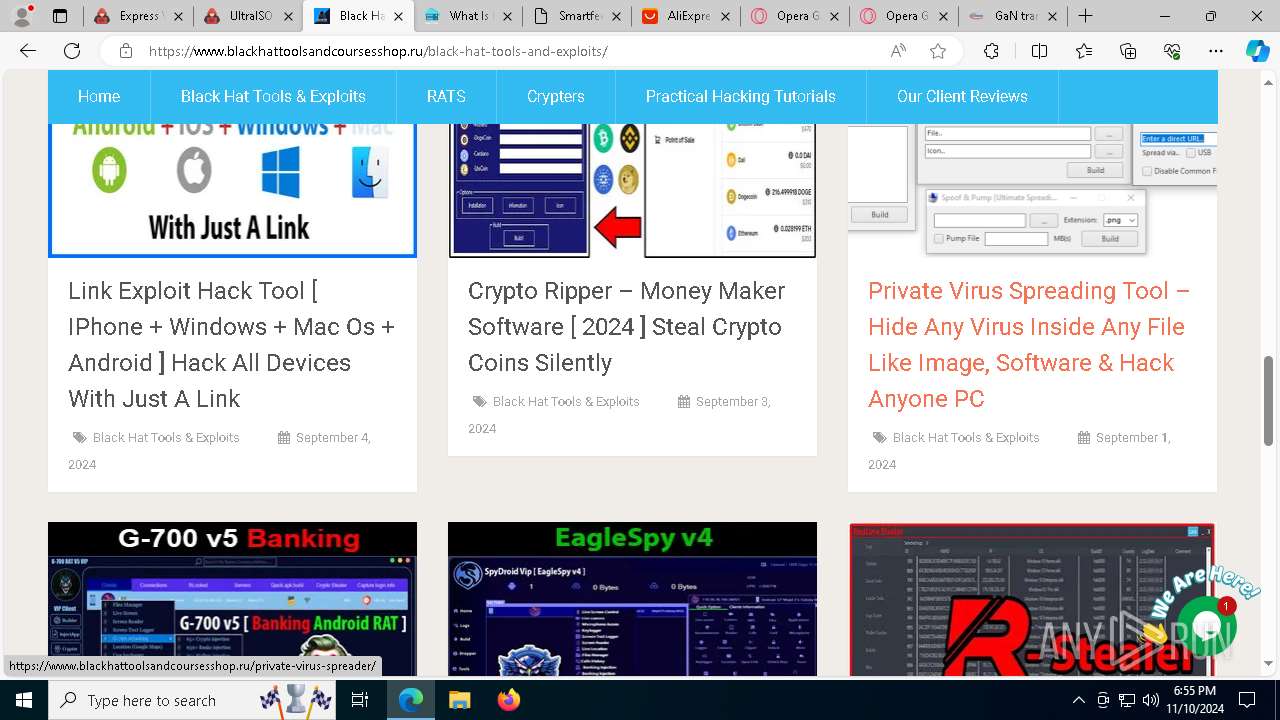The width and height of the screenshot is (1280, 720).
Task: Open Read aloud from address bar
Action: (x=898, y=51)
